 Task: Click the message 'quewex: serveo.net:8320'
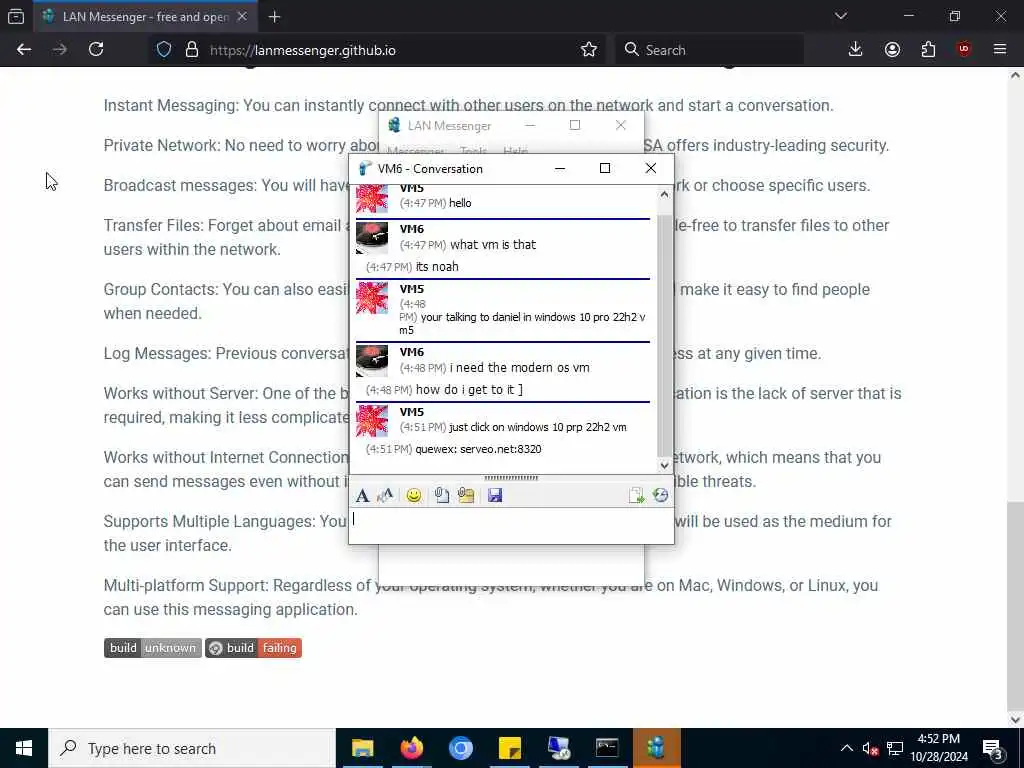pos(478,449)
